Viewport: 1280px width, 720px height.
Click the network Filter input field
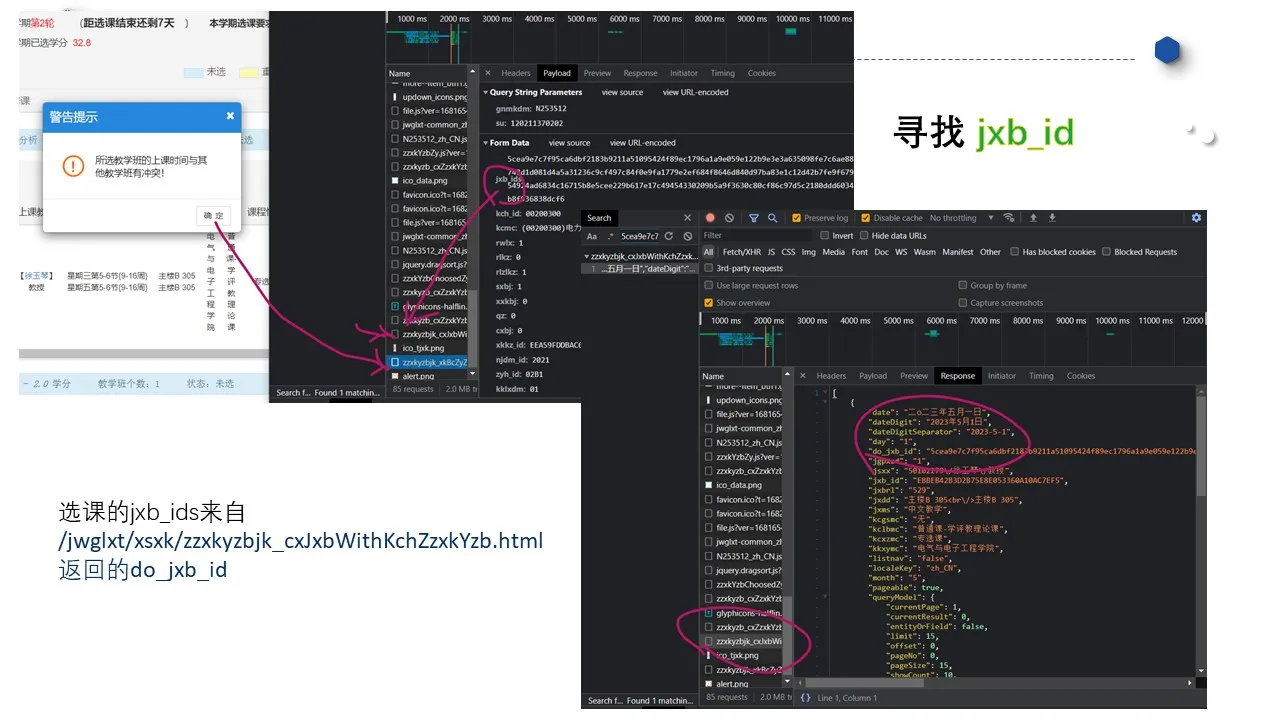[755, 236]
